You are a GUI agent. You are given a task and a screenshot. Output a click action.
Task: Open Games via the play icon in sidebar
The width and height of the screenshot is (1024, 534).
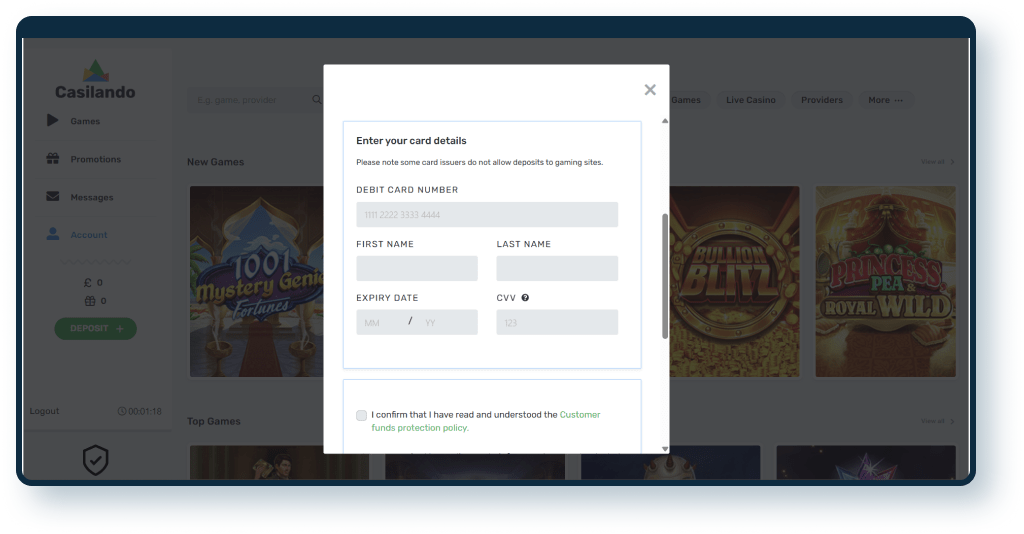coord(53,121)
